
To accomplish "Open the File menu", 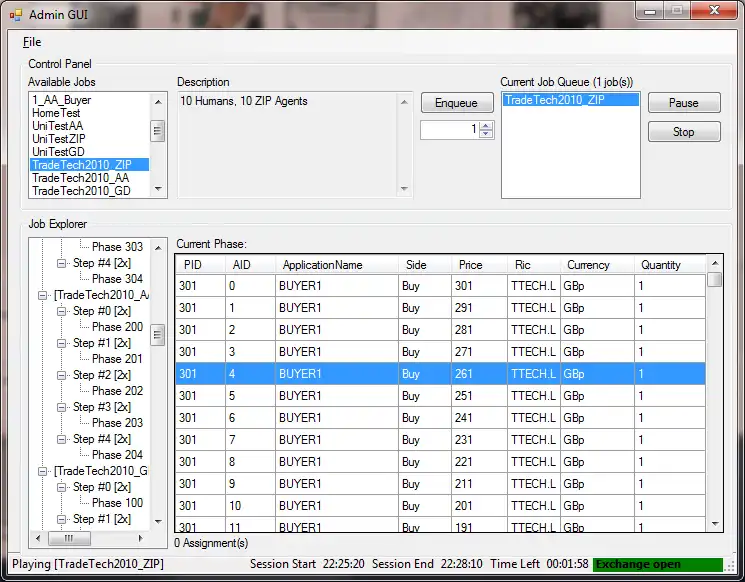I will point(32,42).
